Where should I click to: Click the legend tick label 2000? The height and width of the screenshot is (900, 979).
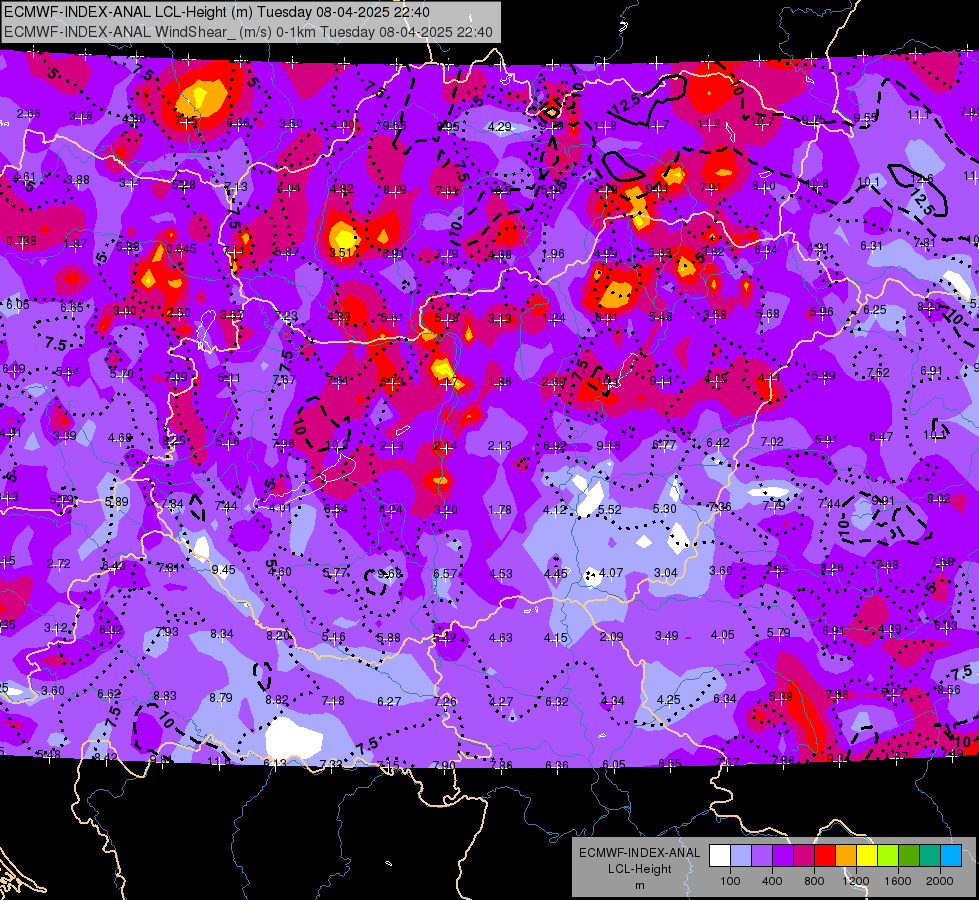click(x=940, y=881)
